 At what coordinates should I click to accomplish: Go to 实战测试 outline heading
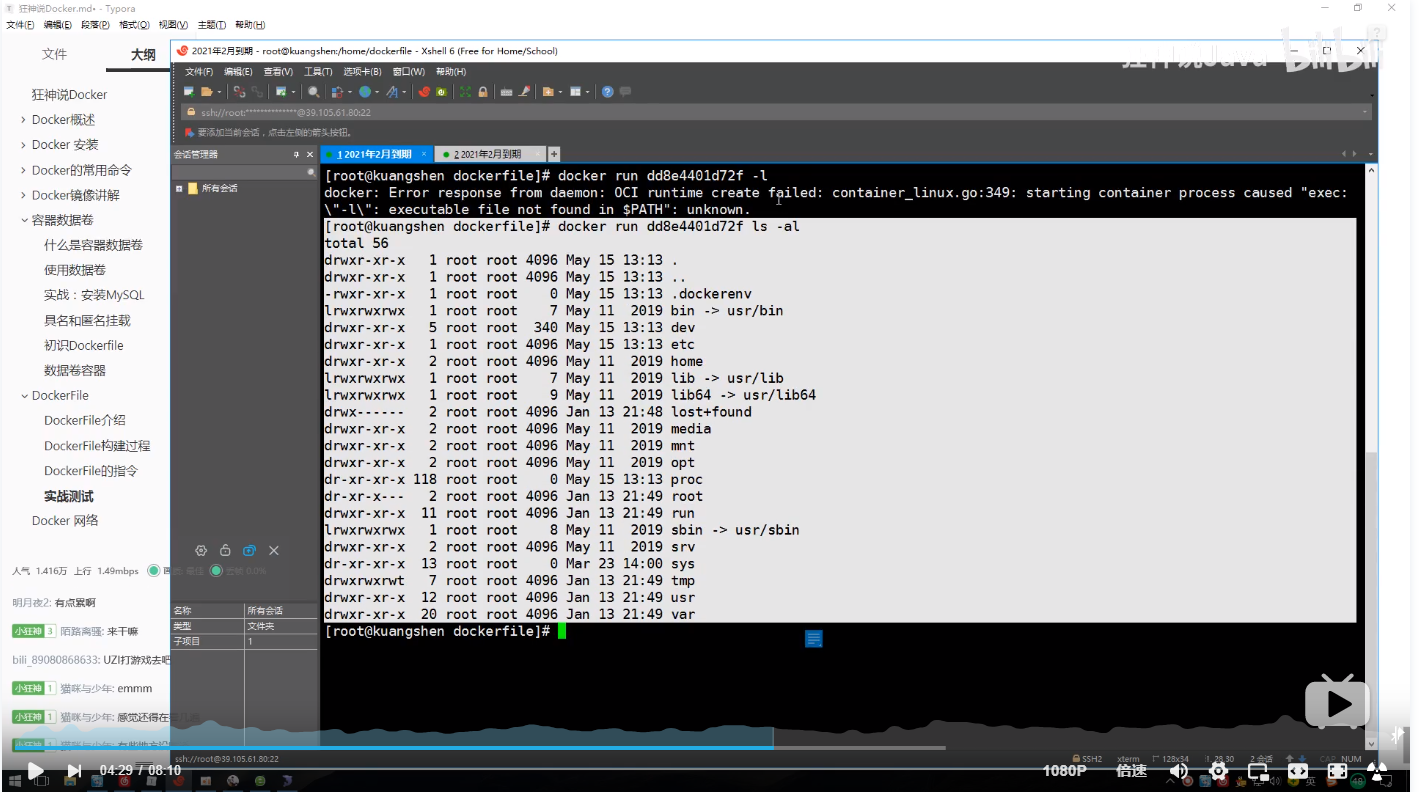68,496
